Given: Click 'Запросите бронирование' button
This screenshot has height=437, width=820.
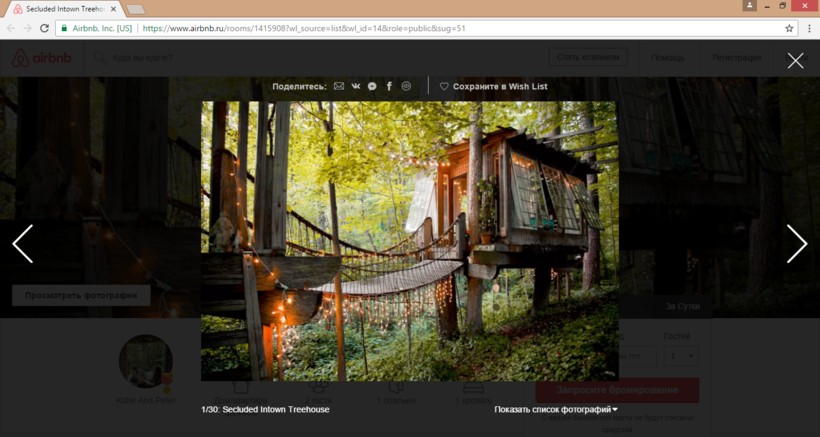Looking at the screenshot, I should pyautogui.click(x=617, y=390).
